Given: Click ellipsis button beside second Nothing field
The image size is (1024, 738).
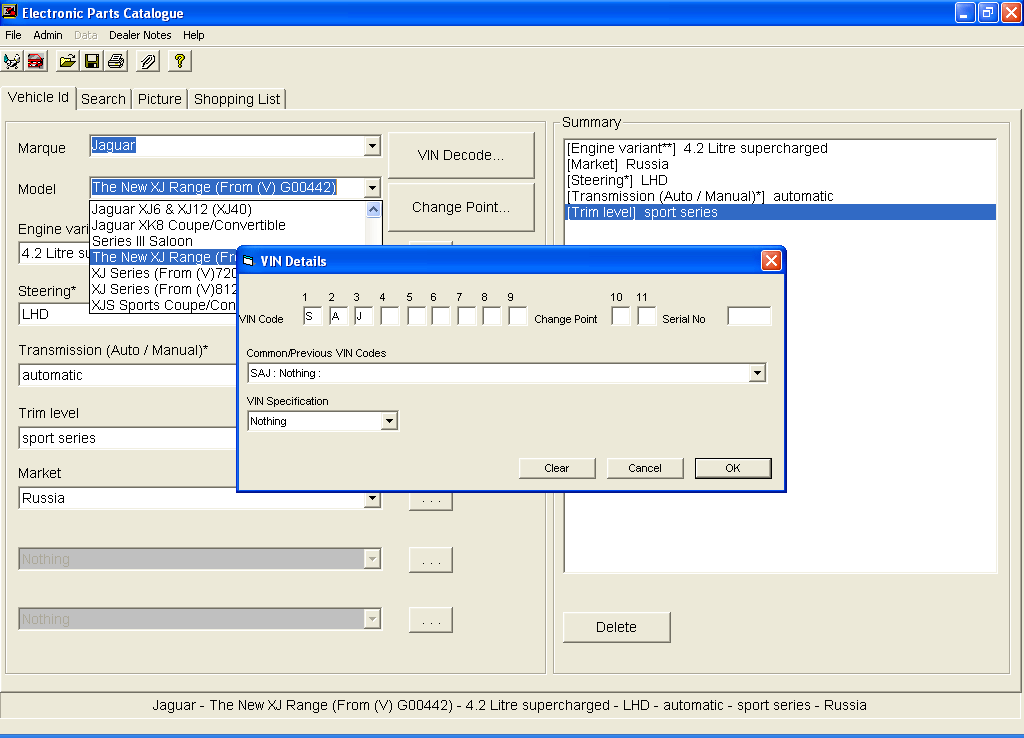Looking at the screenshot, I should [x=431, y=620].
